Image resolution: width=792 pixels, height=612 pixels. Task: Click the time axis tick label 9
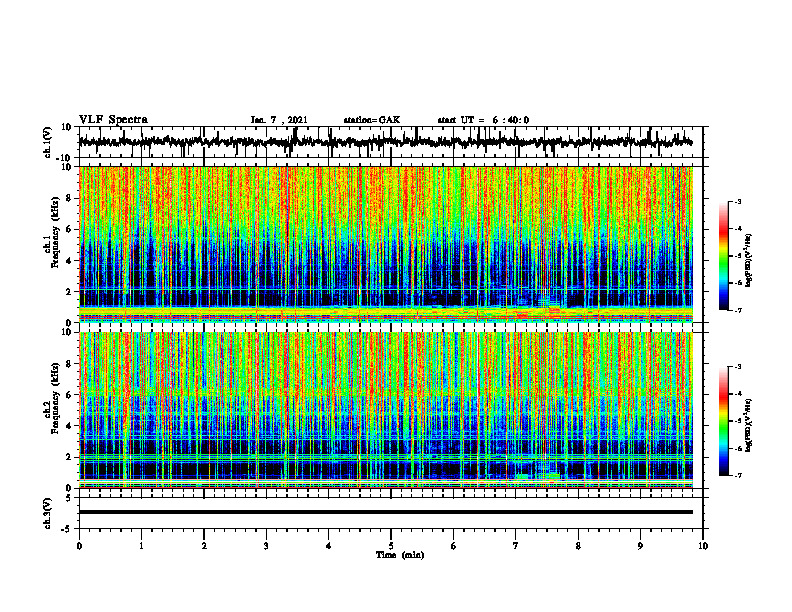pyautogui.click(x=640, y=546)
